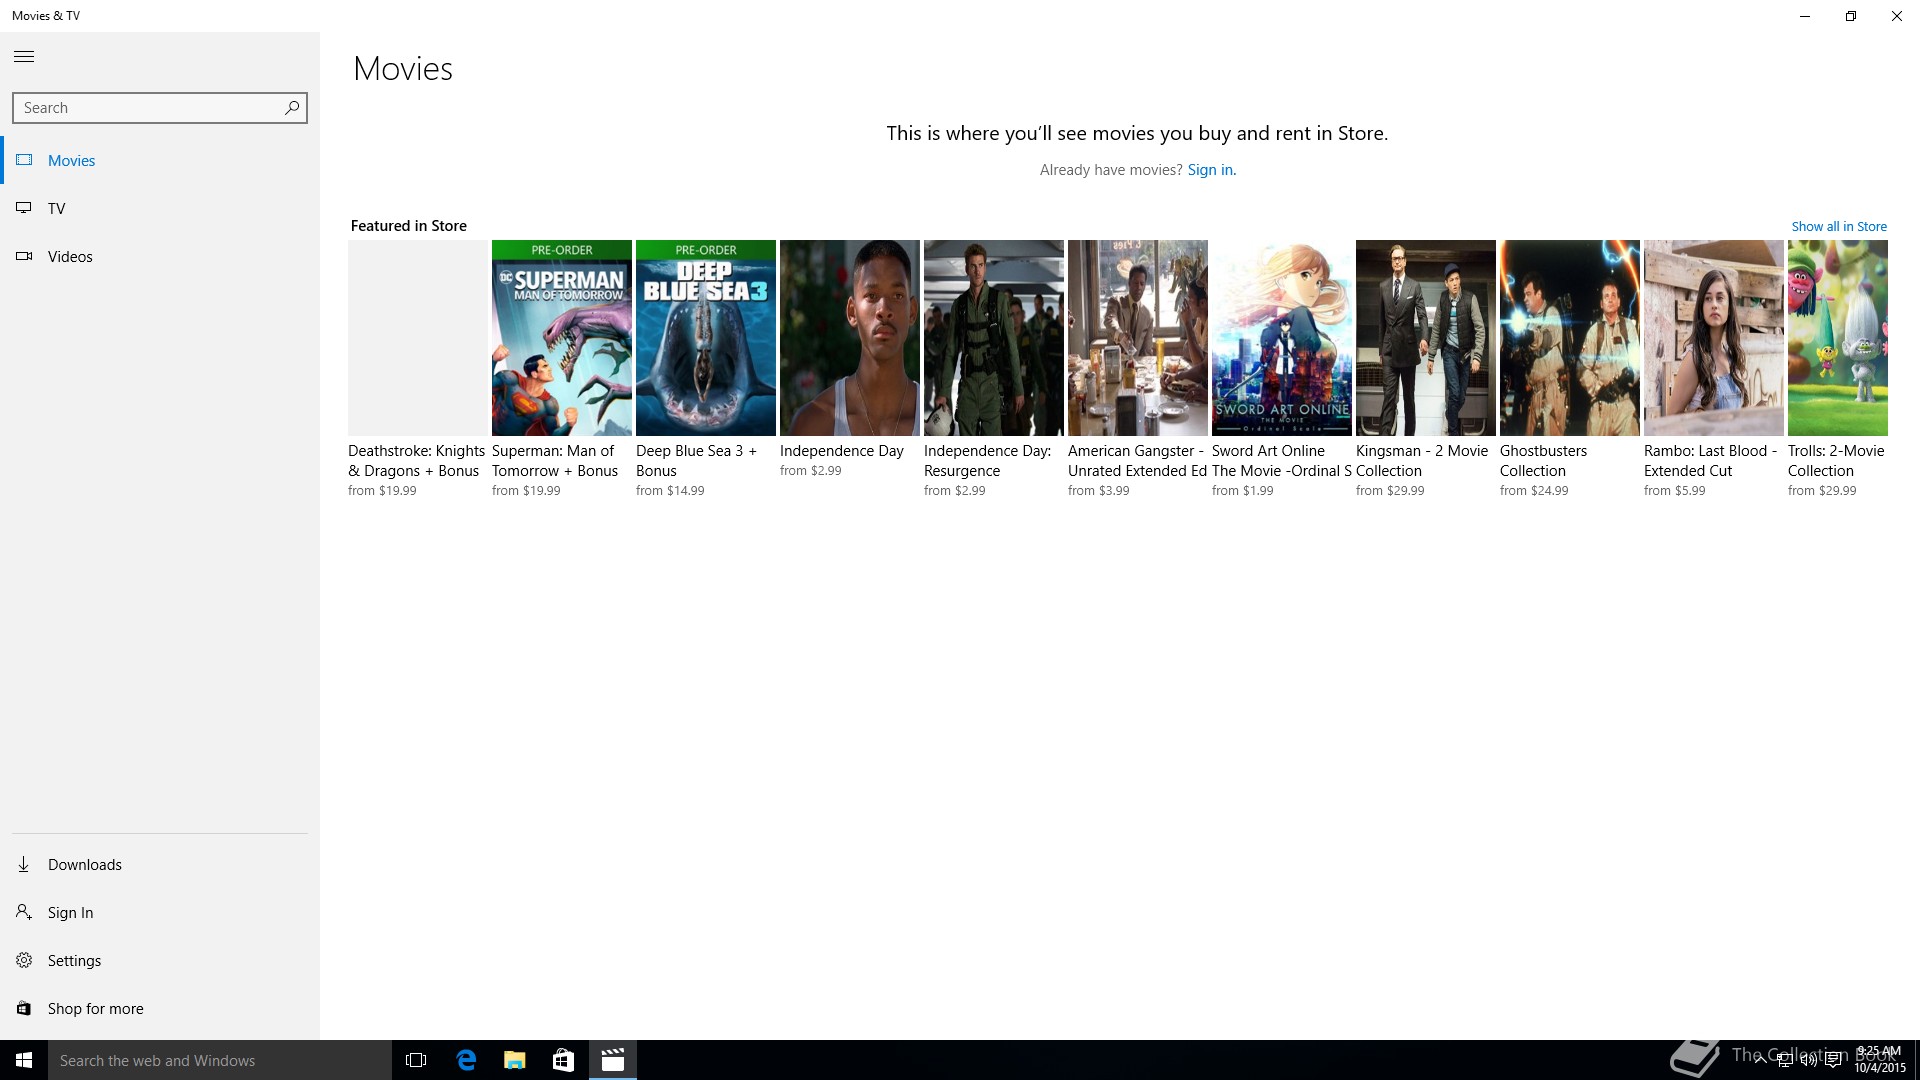The height and width of the screenshot is (1080, 1920).
Task: Restore down the Movies & TV window
Action: (1851, 16)
